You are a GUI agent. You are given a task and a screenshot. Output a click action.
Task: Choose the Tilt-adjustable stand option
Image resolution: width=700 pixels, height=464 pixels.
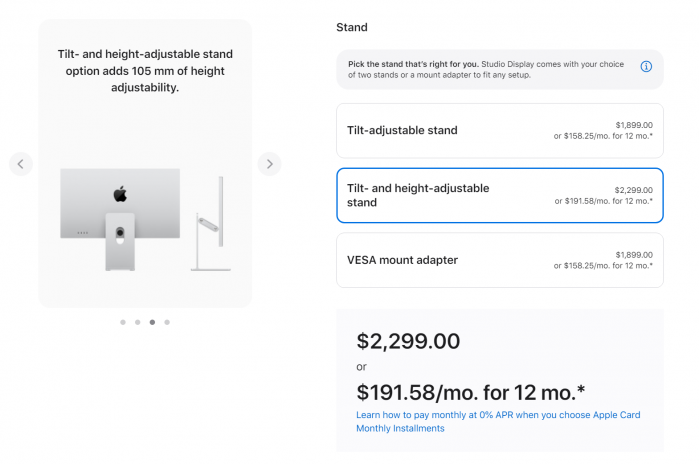pos(499,130)
